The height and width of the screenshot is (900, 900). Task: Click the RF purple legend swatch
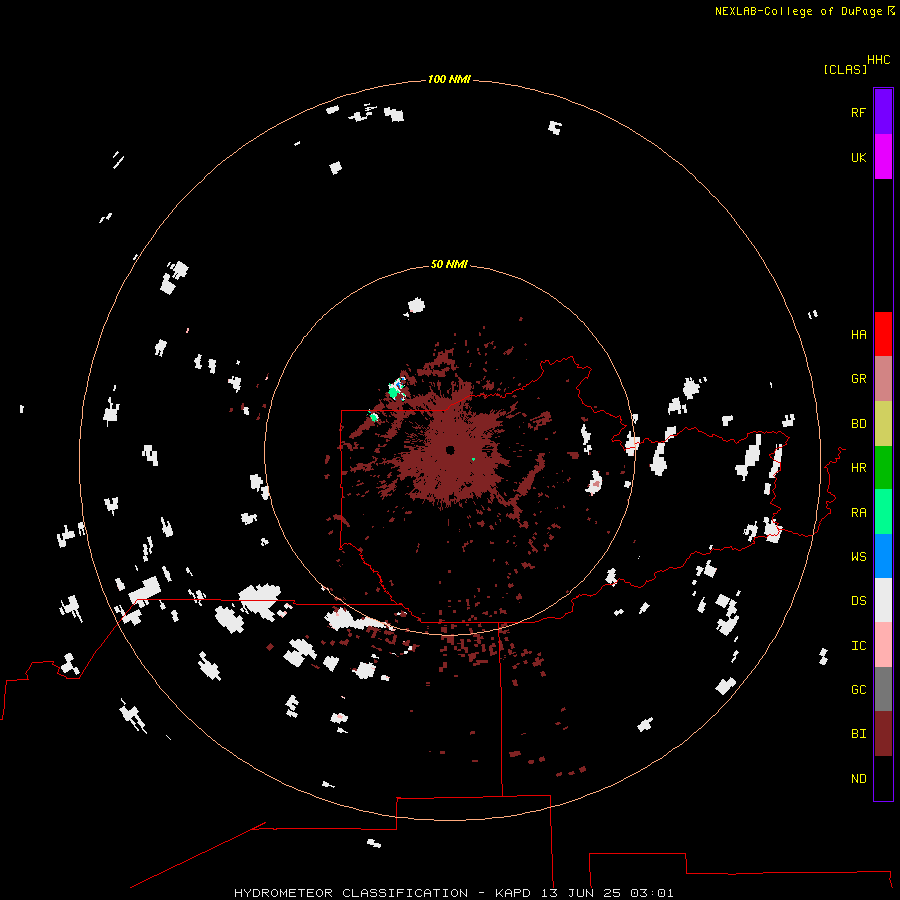click(x=883, y=112)
